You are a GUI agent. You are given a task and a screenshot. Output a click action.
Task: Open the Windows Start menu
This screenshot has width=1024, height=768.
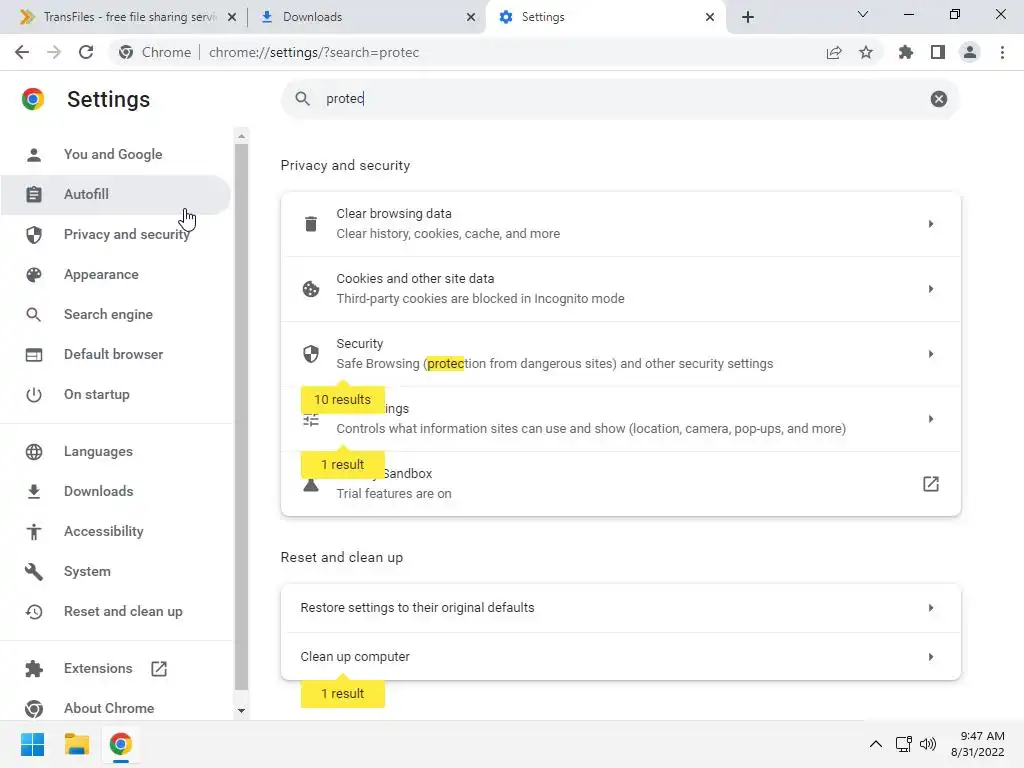(x=33, y=744)
